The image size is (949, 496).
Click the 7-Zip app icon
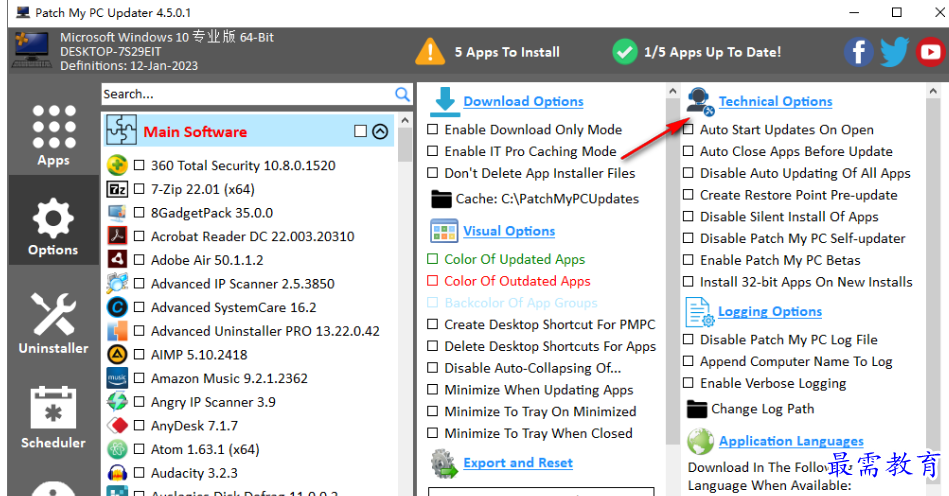117,189
